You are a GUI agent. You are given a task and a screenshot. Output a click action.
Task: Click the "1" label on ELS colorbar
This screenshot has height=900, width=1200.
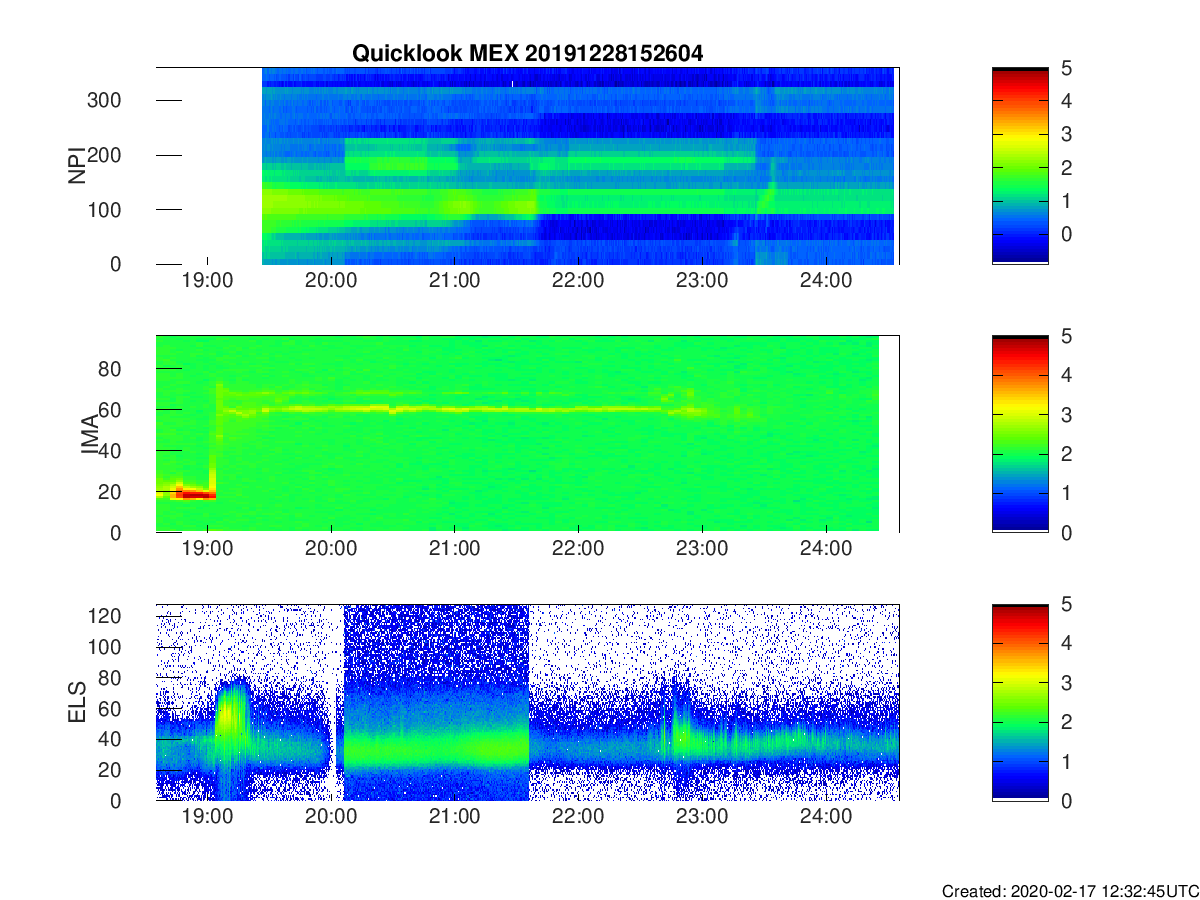point(1066,761)
